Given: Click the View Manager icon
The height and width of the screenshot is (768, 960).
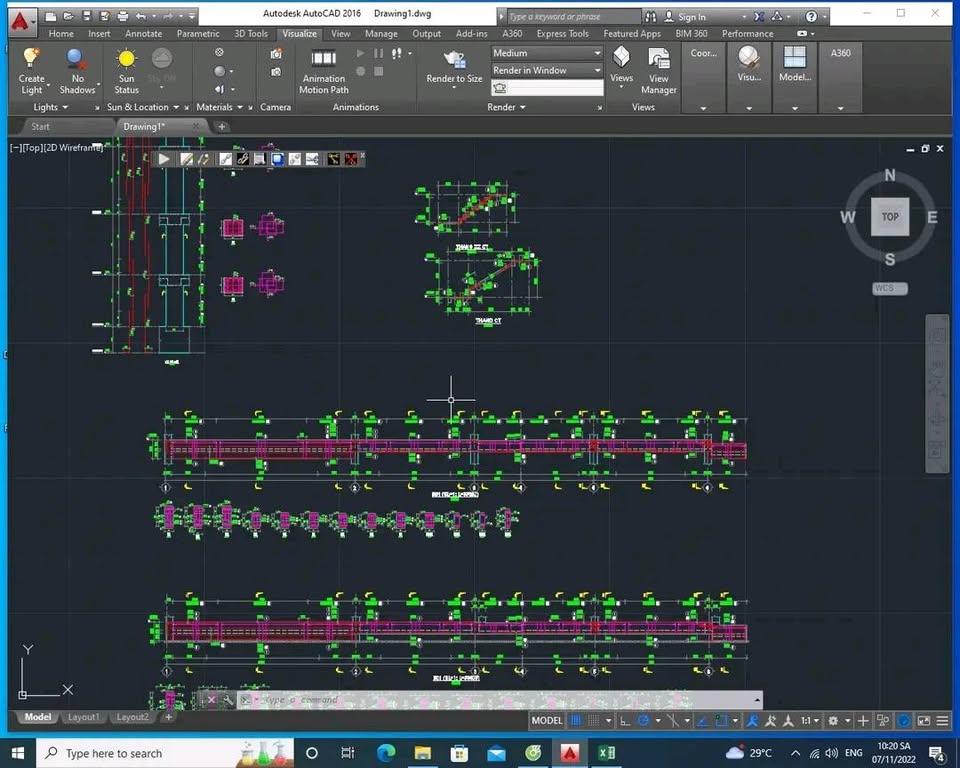Looking at the screenshot, I should [659, 58].
